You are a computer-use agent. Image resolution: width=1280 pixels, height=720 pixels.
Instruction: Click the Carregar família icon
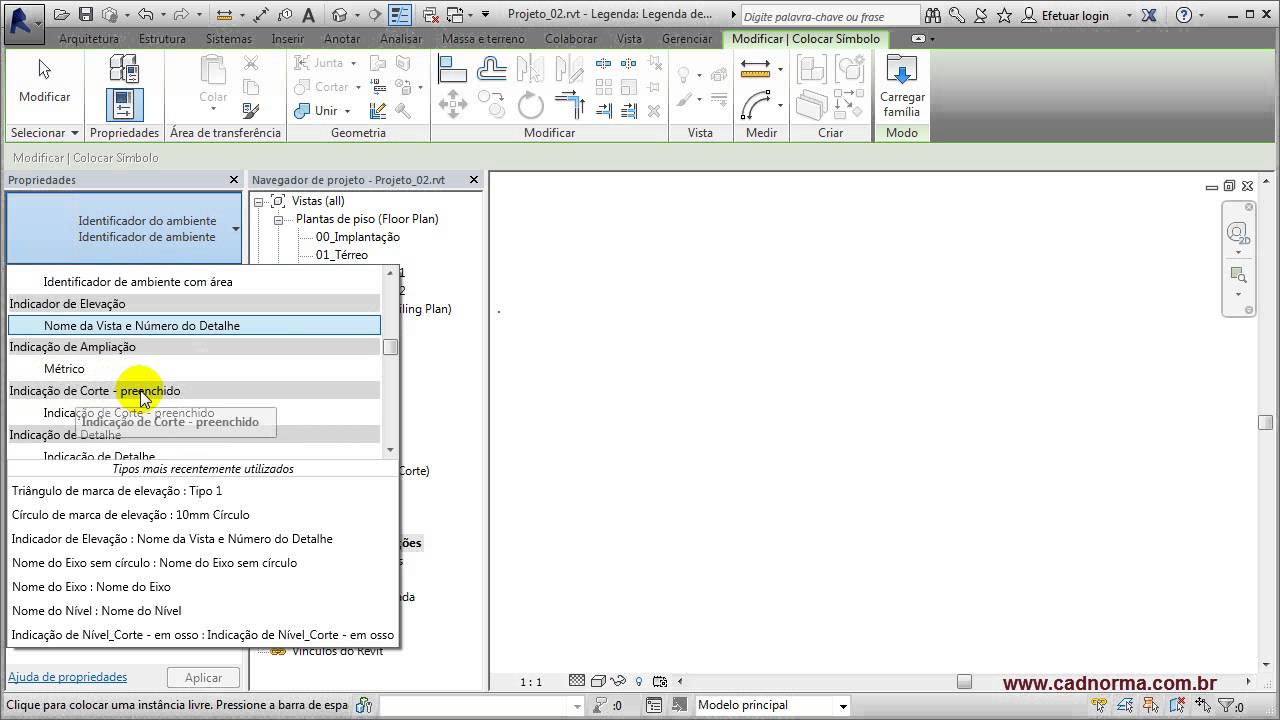tap(902, 86)
